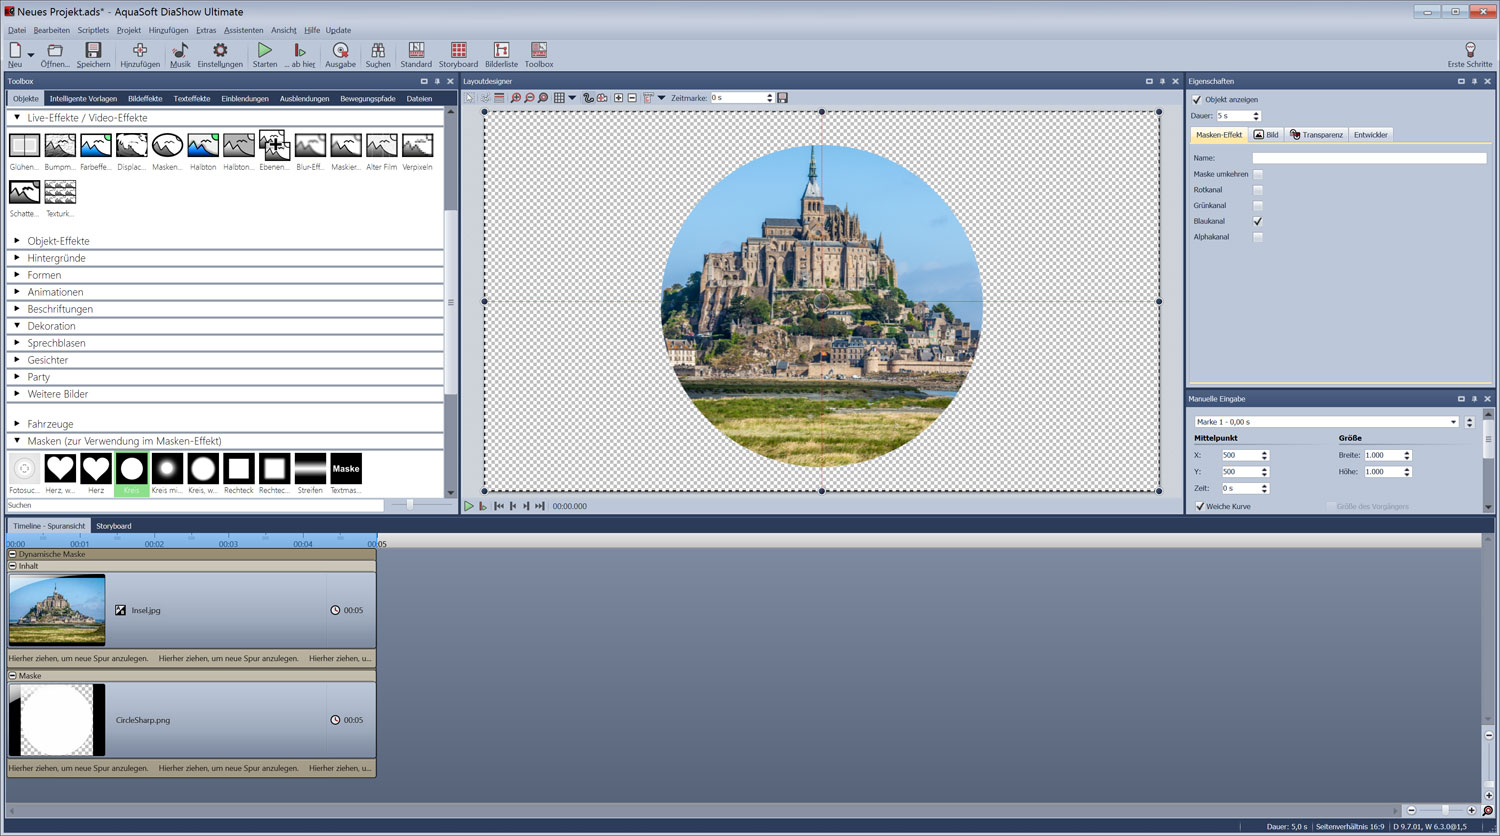
Task: Select the Insel.jpg timeline thumbnail
Action: click(x=57, y=610)
